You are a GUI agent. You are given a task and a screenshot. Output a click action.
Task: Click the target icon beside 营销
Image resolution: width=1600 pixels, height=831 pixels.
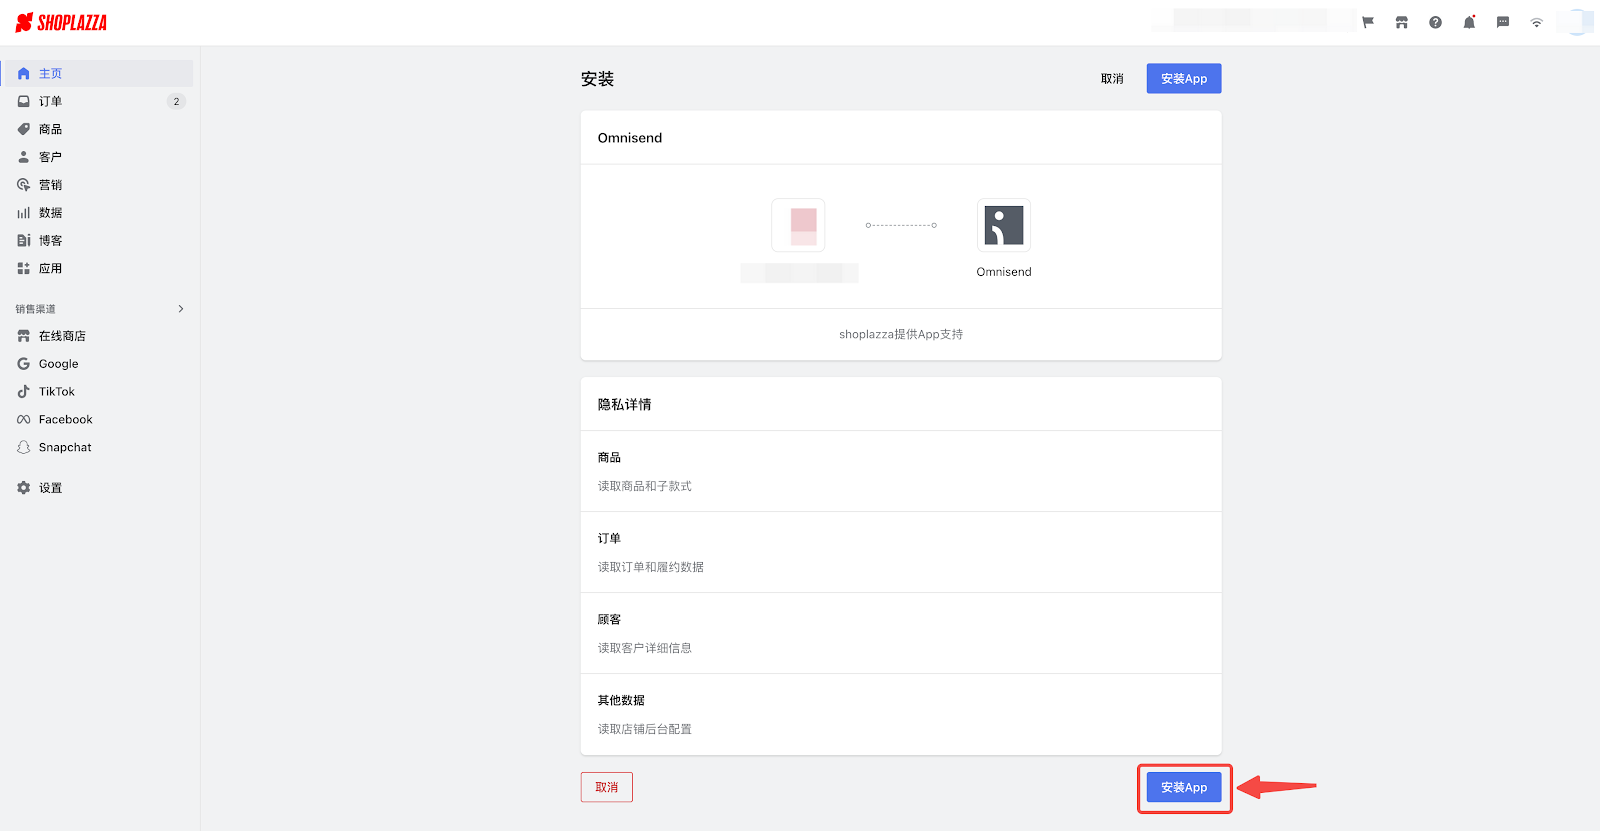point(24,185)
